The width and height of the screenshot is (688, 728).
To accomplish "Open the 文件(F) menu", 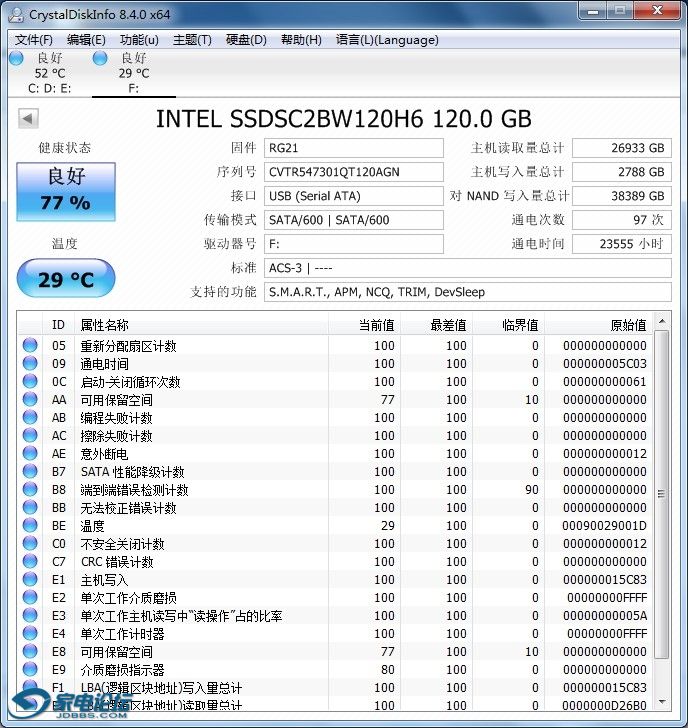I will pos(33,40).
